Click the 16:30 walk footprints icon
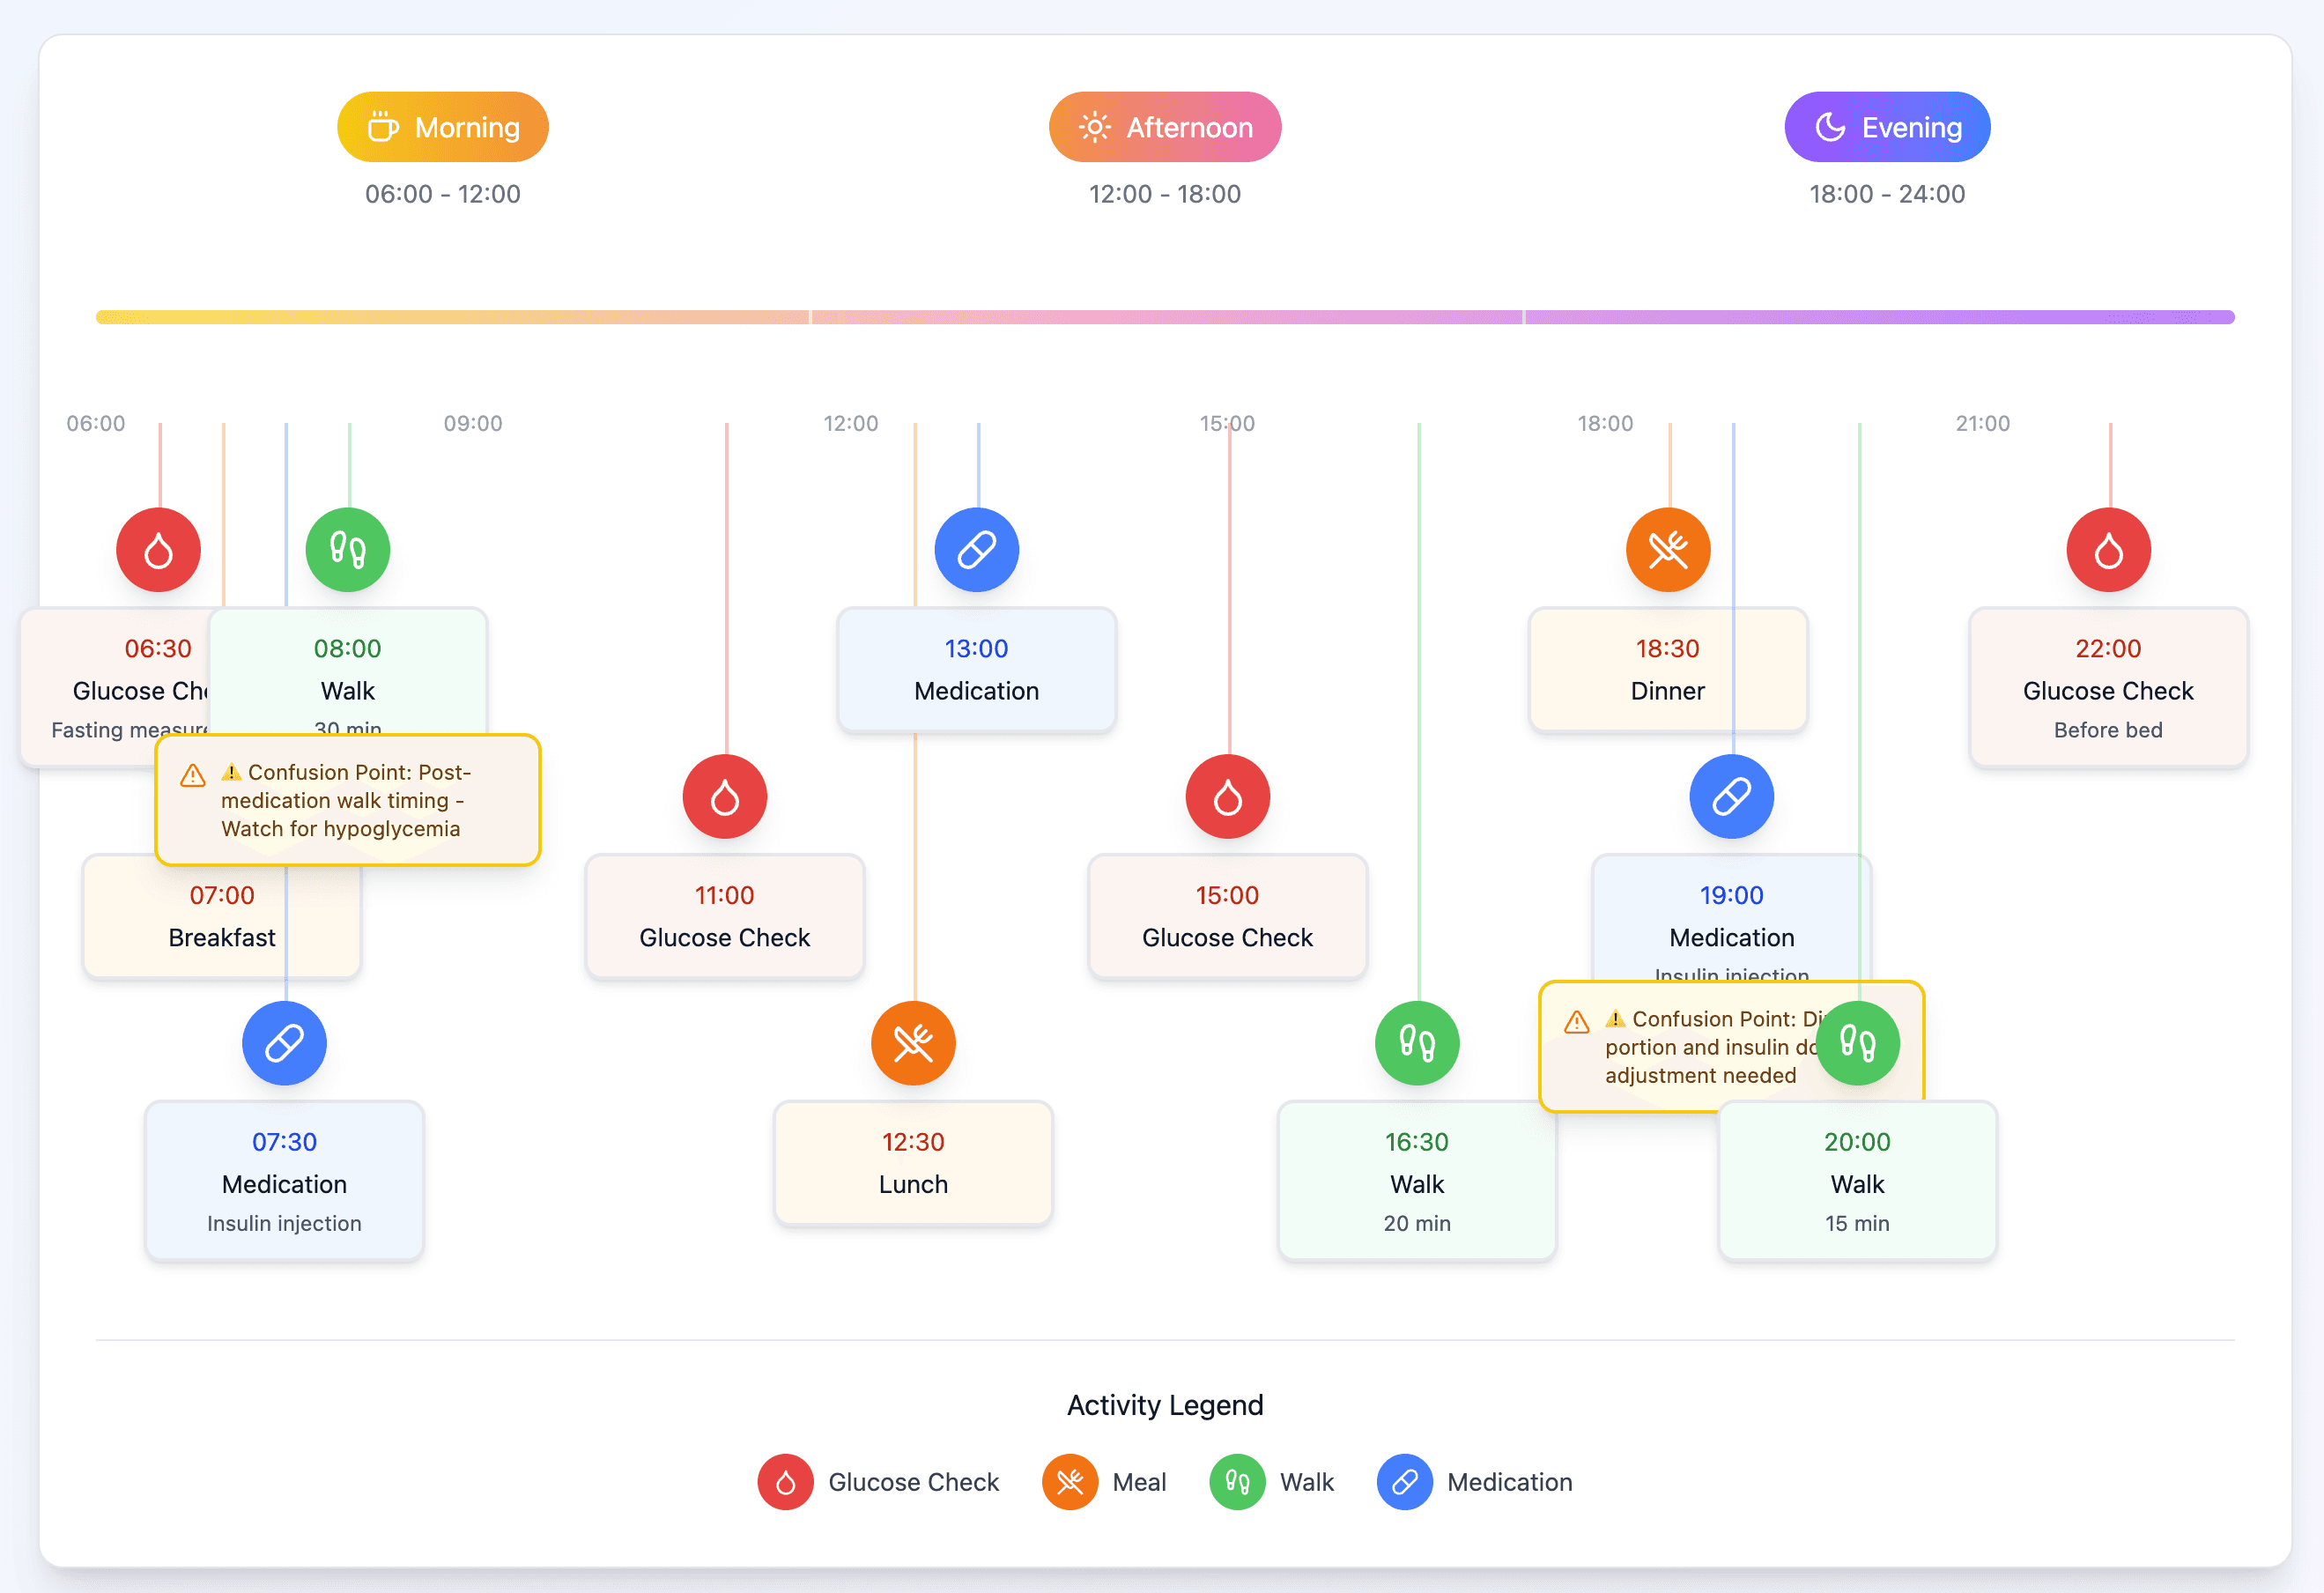The height and width of the screenshot is (1593, 2324). [x=1417, y=1043]
